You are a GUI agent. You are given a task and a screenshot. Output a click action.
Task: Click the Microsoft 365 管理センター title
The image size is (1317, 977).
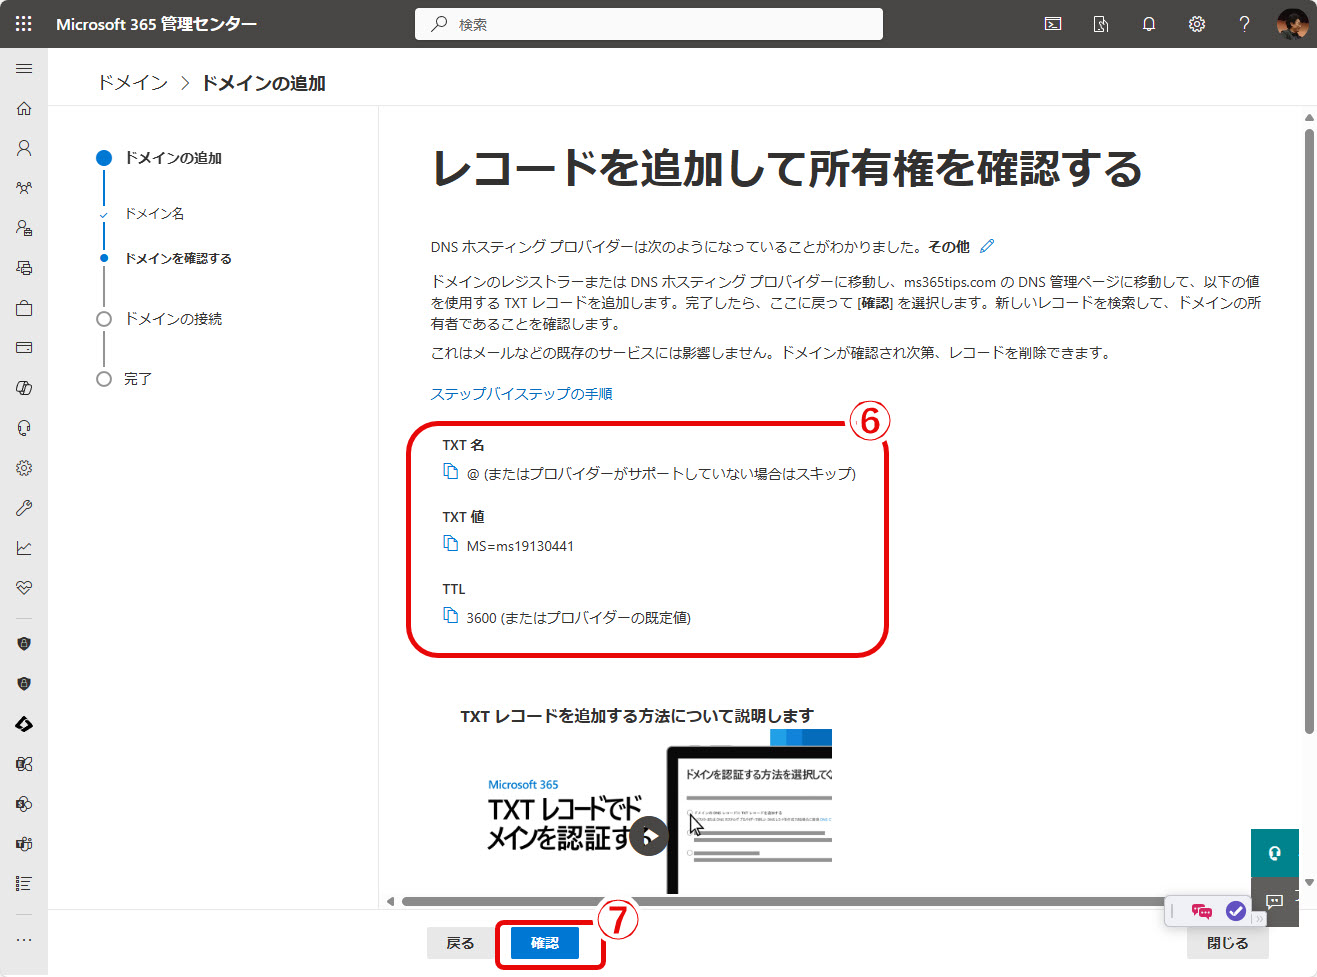coord(156,24)
